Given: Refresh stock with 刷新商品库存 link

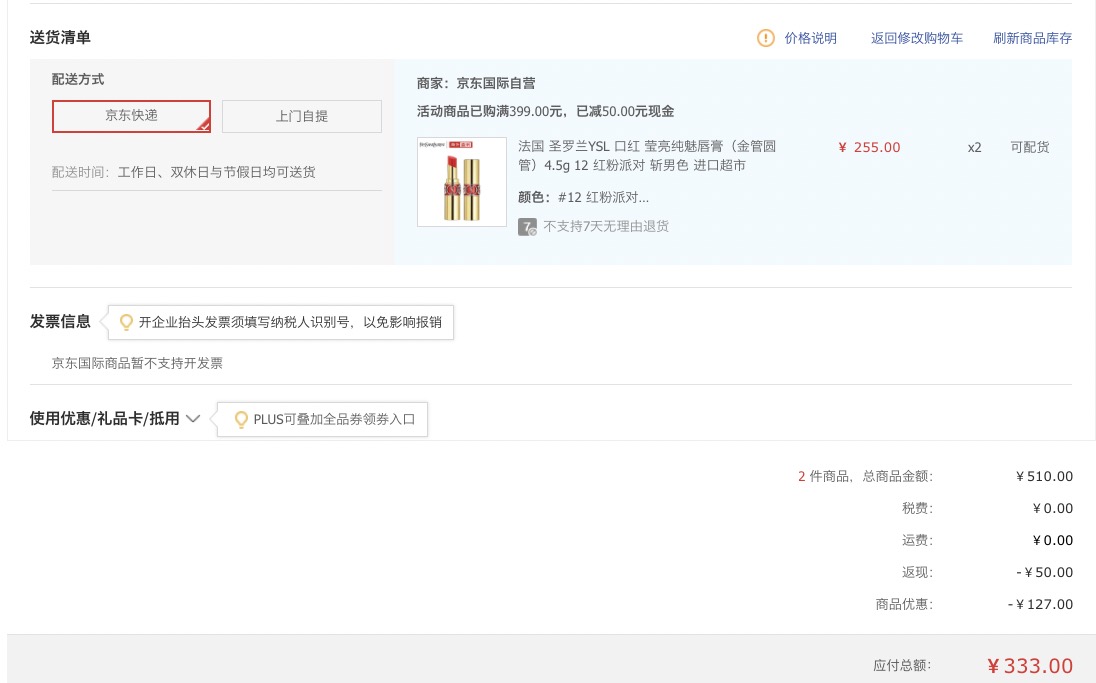Looking at the screenshot, I should point(1032,38).
